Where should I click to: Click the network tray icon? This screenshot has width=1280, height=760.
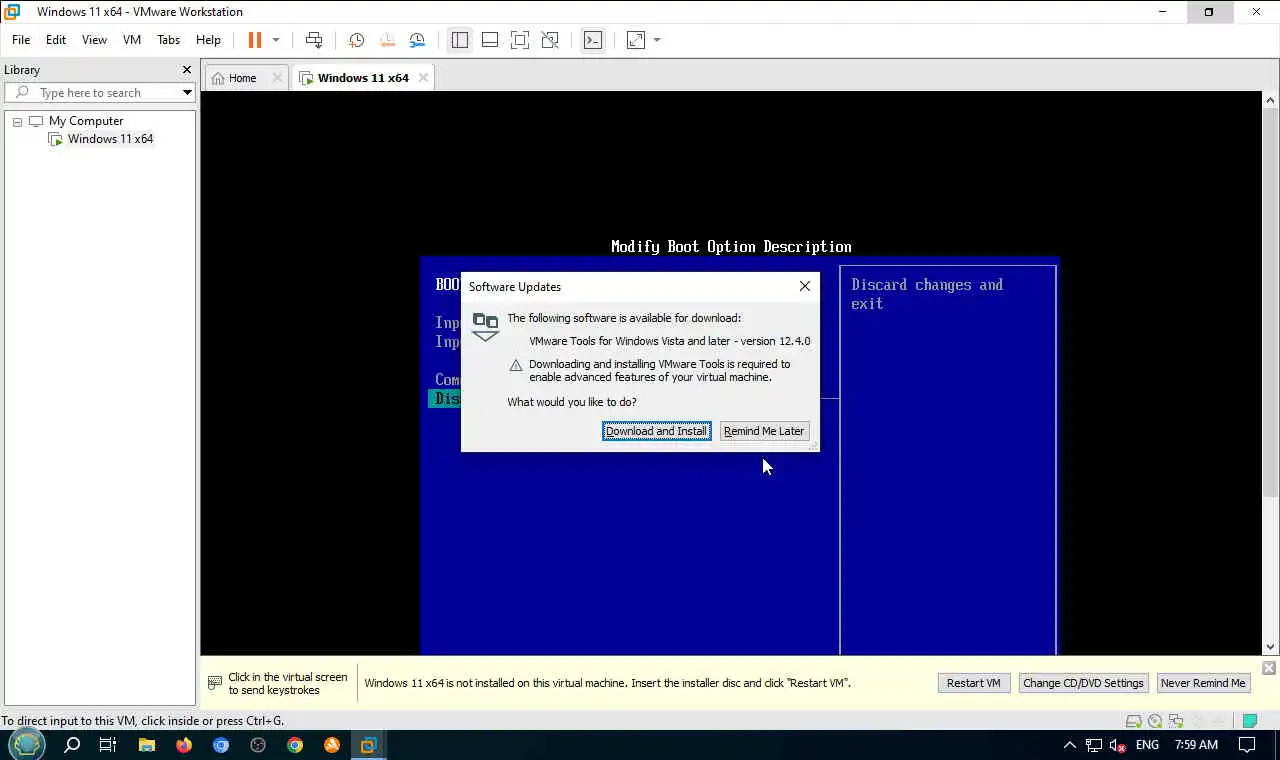(x=1094, y=745)
